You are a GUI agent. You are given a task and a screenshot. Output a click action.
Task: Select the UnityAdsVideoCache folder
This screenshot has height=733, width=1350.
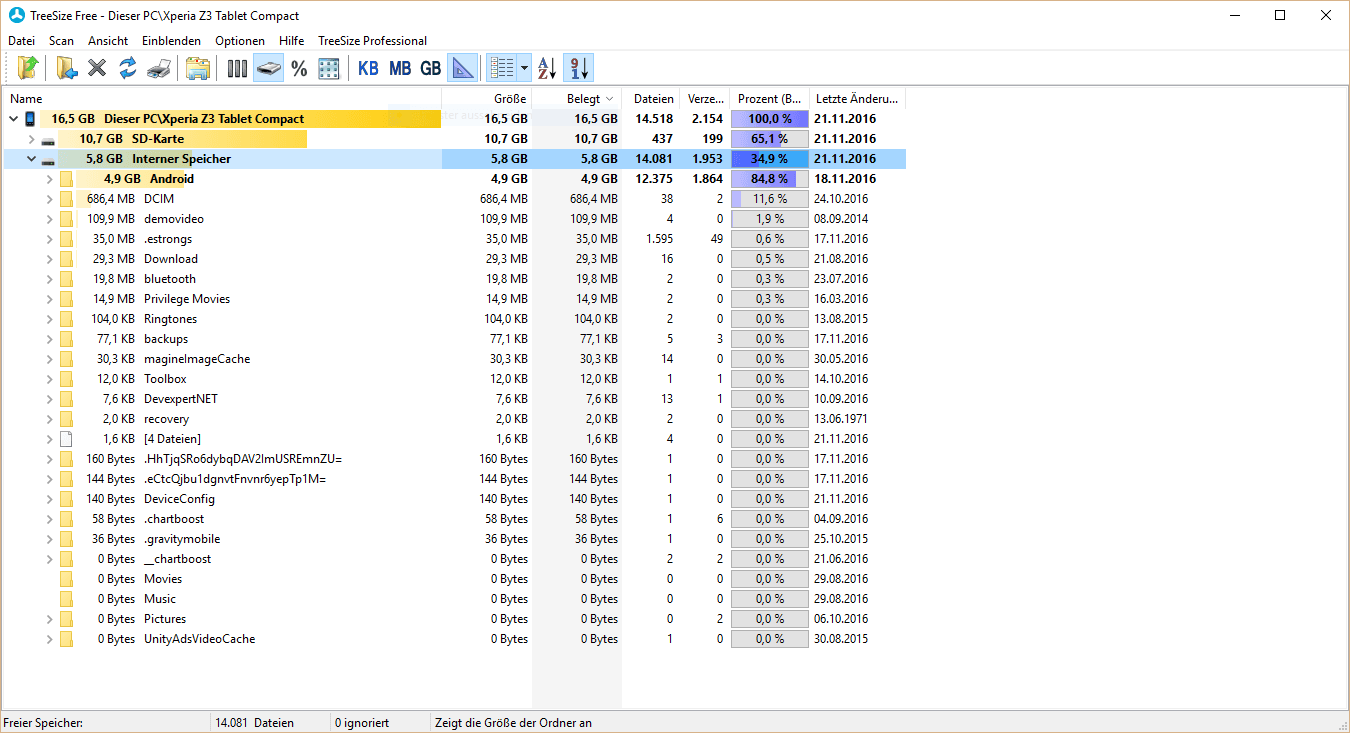199,639
